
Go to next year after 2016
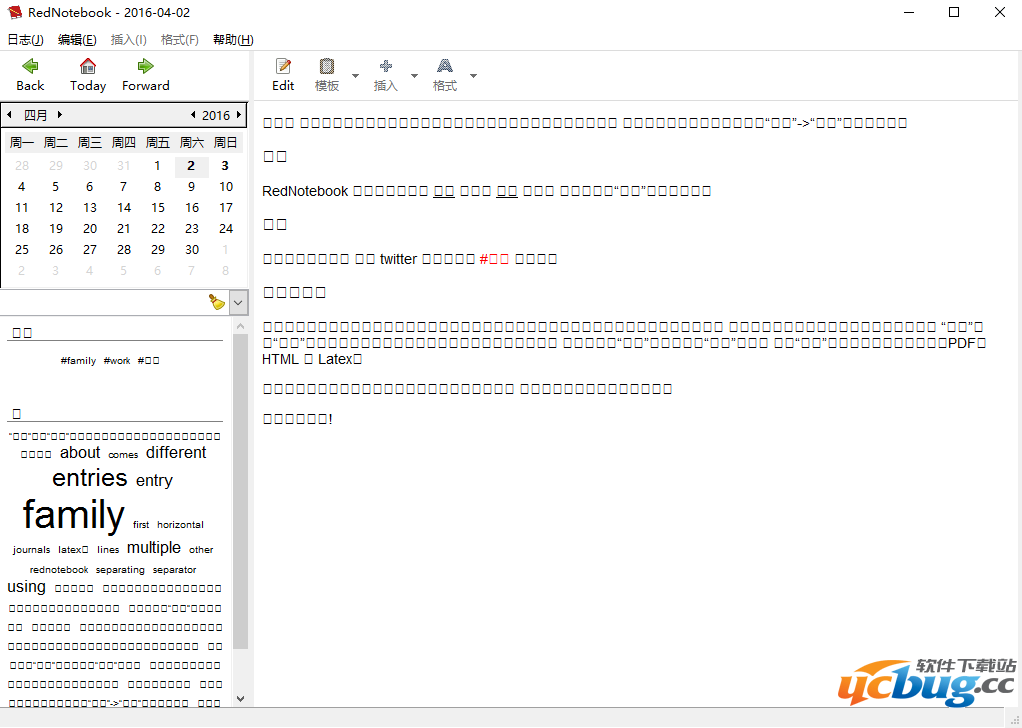click(239, 115)
